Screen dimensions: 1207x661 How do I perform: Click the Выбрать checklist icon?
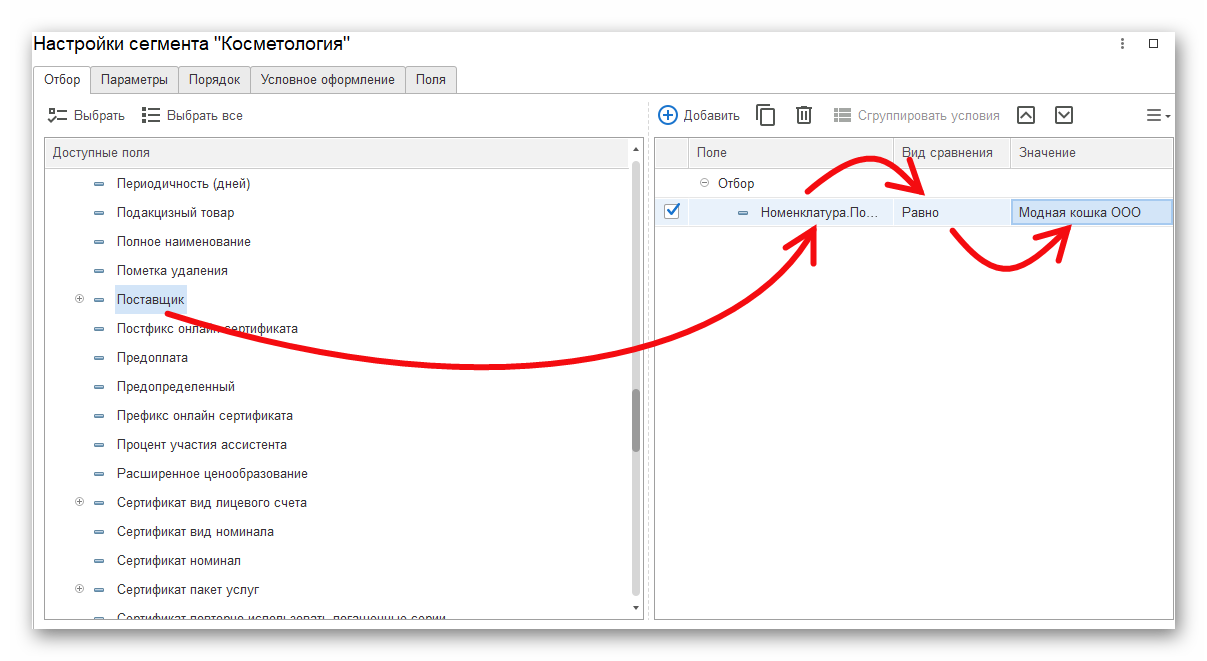pyautogui.click(x=58, y=115)
